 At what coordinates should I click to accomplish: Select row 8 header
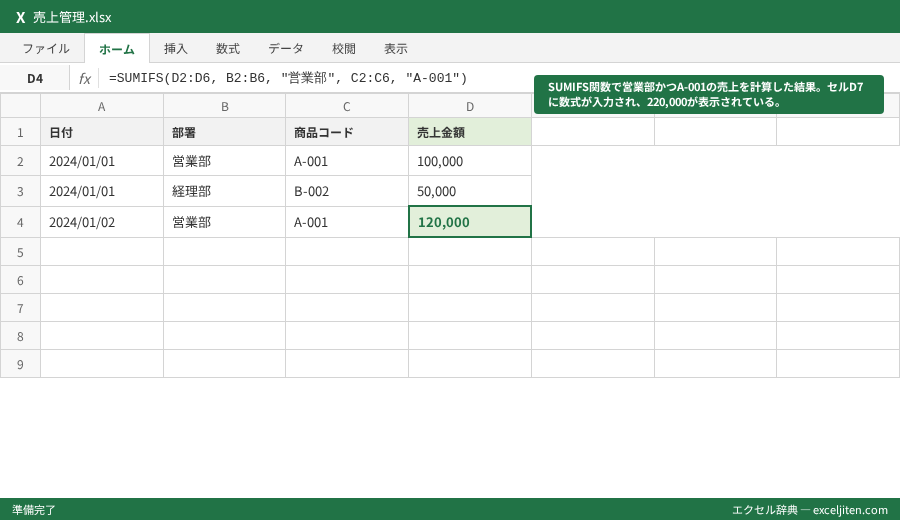(20, 336)
